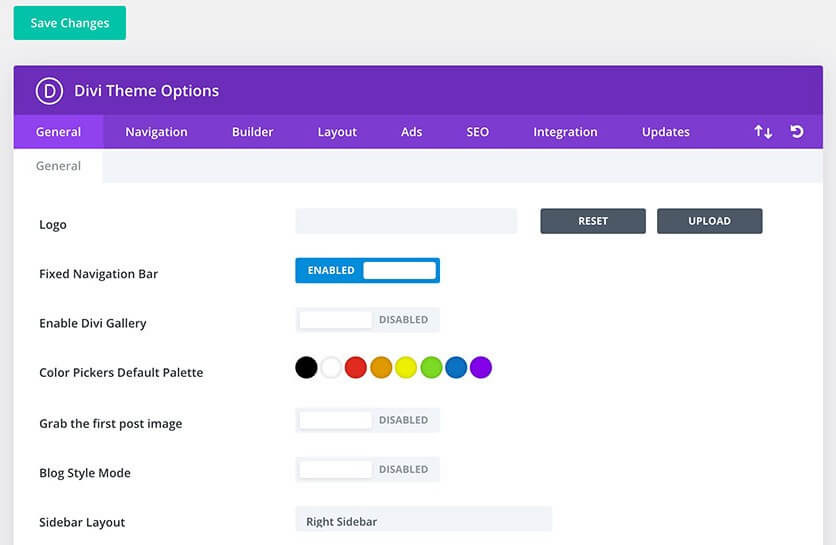Screen dimensions: 836x545
Task: Open the Navigation tab
Action: [x=156, y=132]
